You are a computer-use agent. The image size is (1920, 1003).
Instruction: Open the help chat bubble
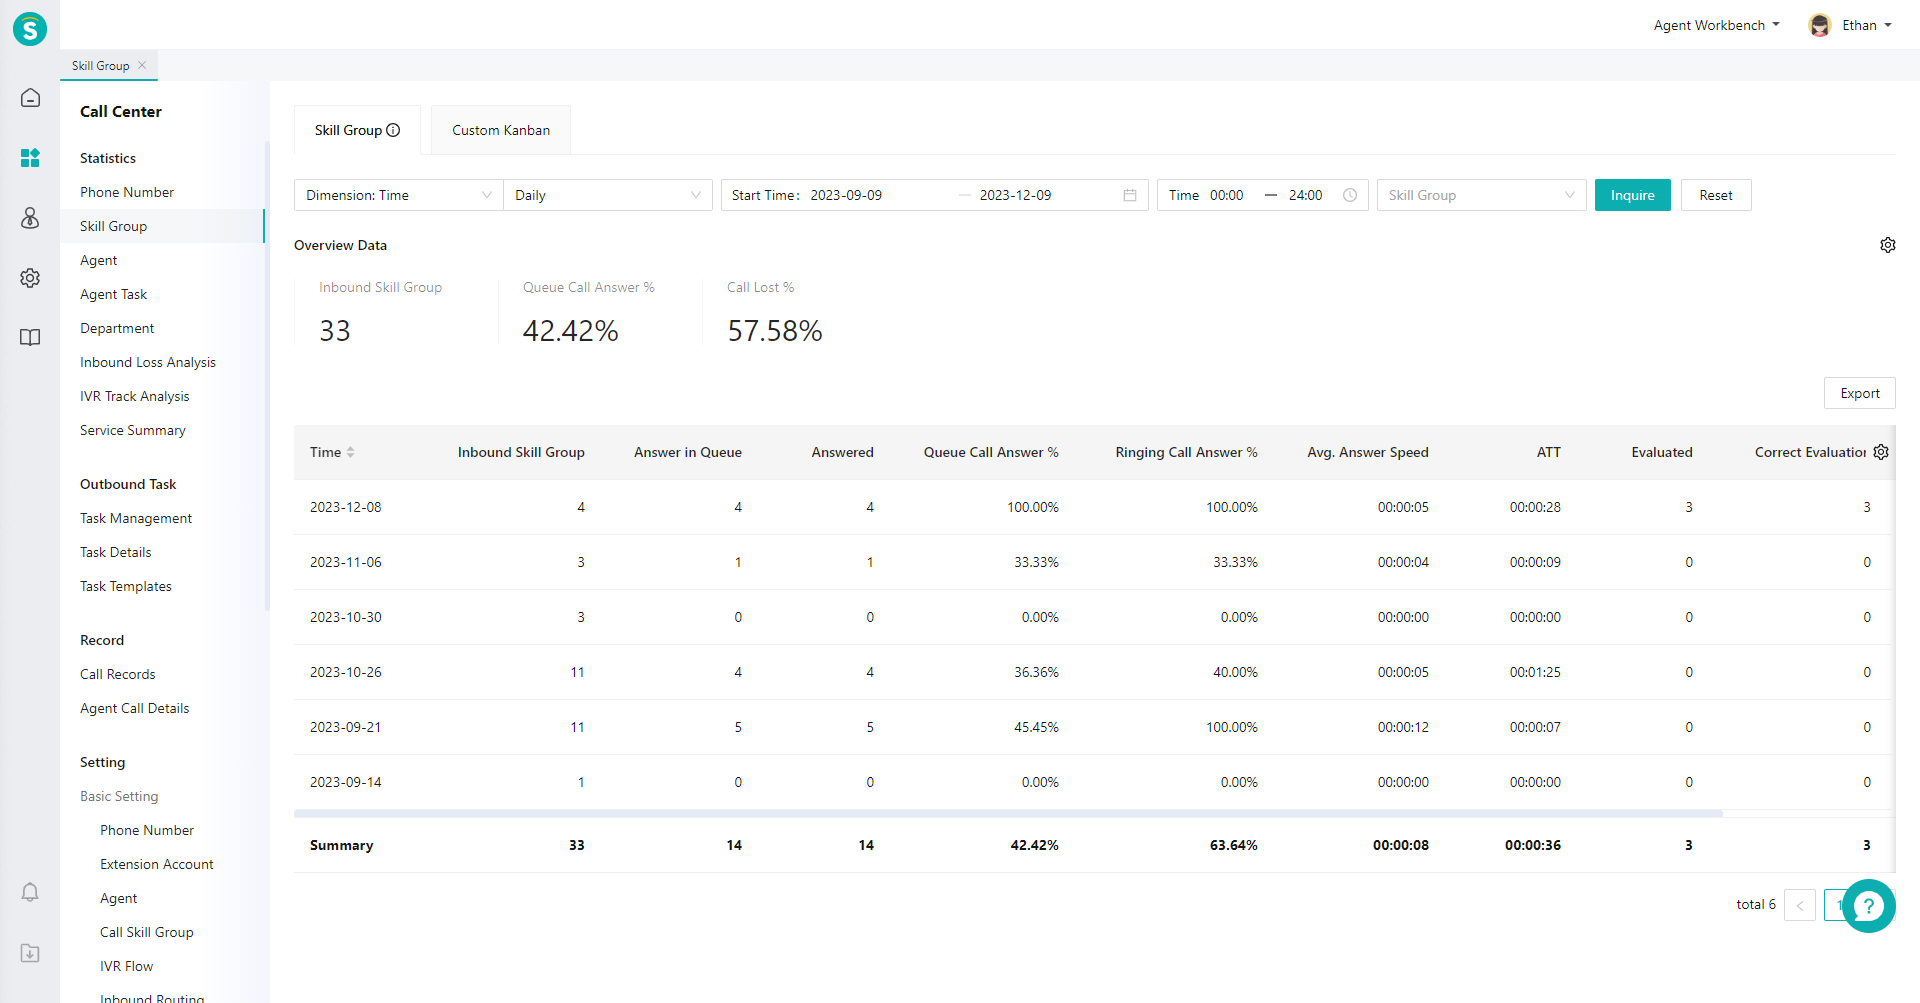coord(1868,906)
